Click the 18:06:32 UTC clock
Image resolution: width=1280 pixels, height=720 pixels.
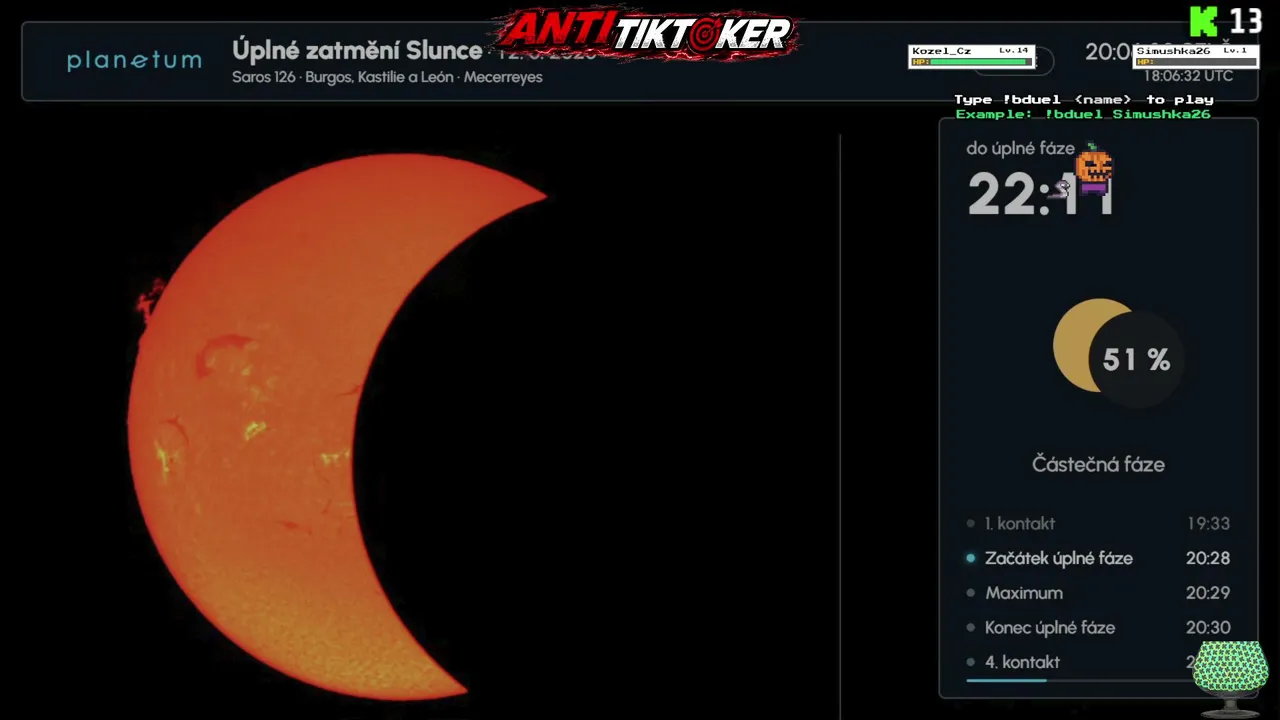(1188, 76)
